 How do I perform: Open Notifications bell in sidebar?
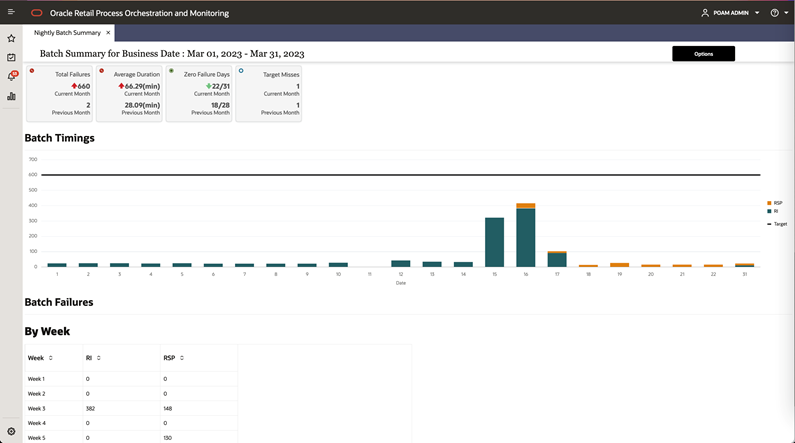[x=11, y=77]
